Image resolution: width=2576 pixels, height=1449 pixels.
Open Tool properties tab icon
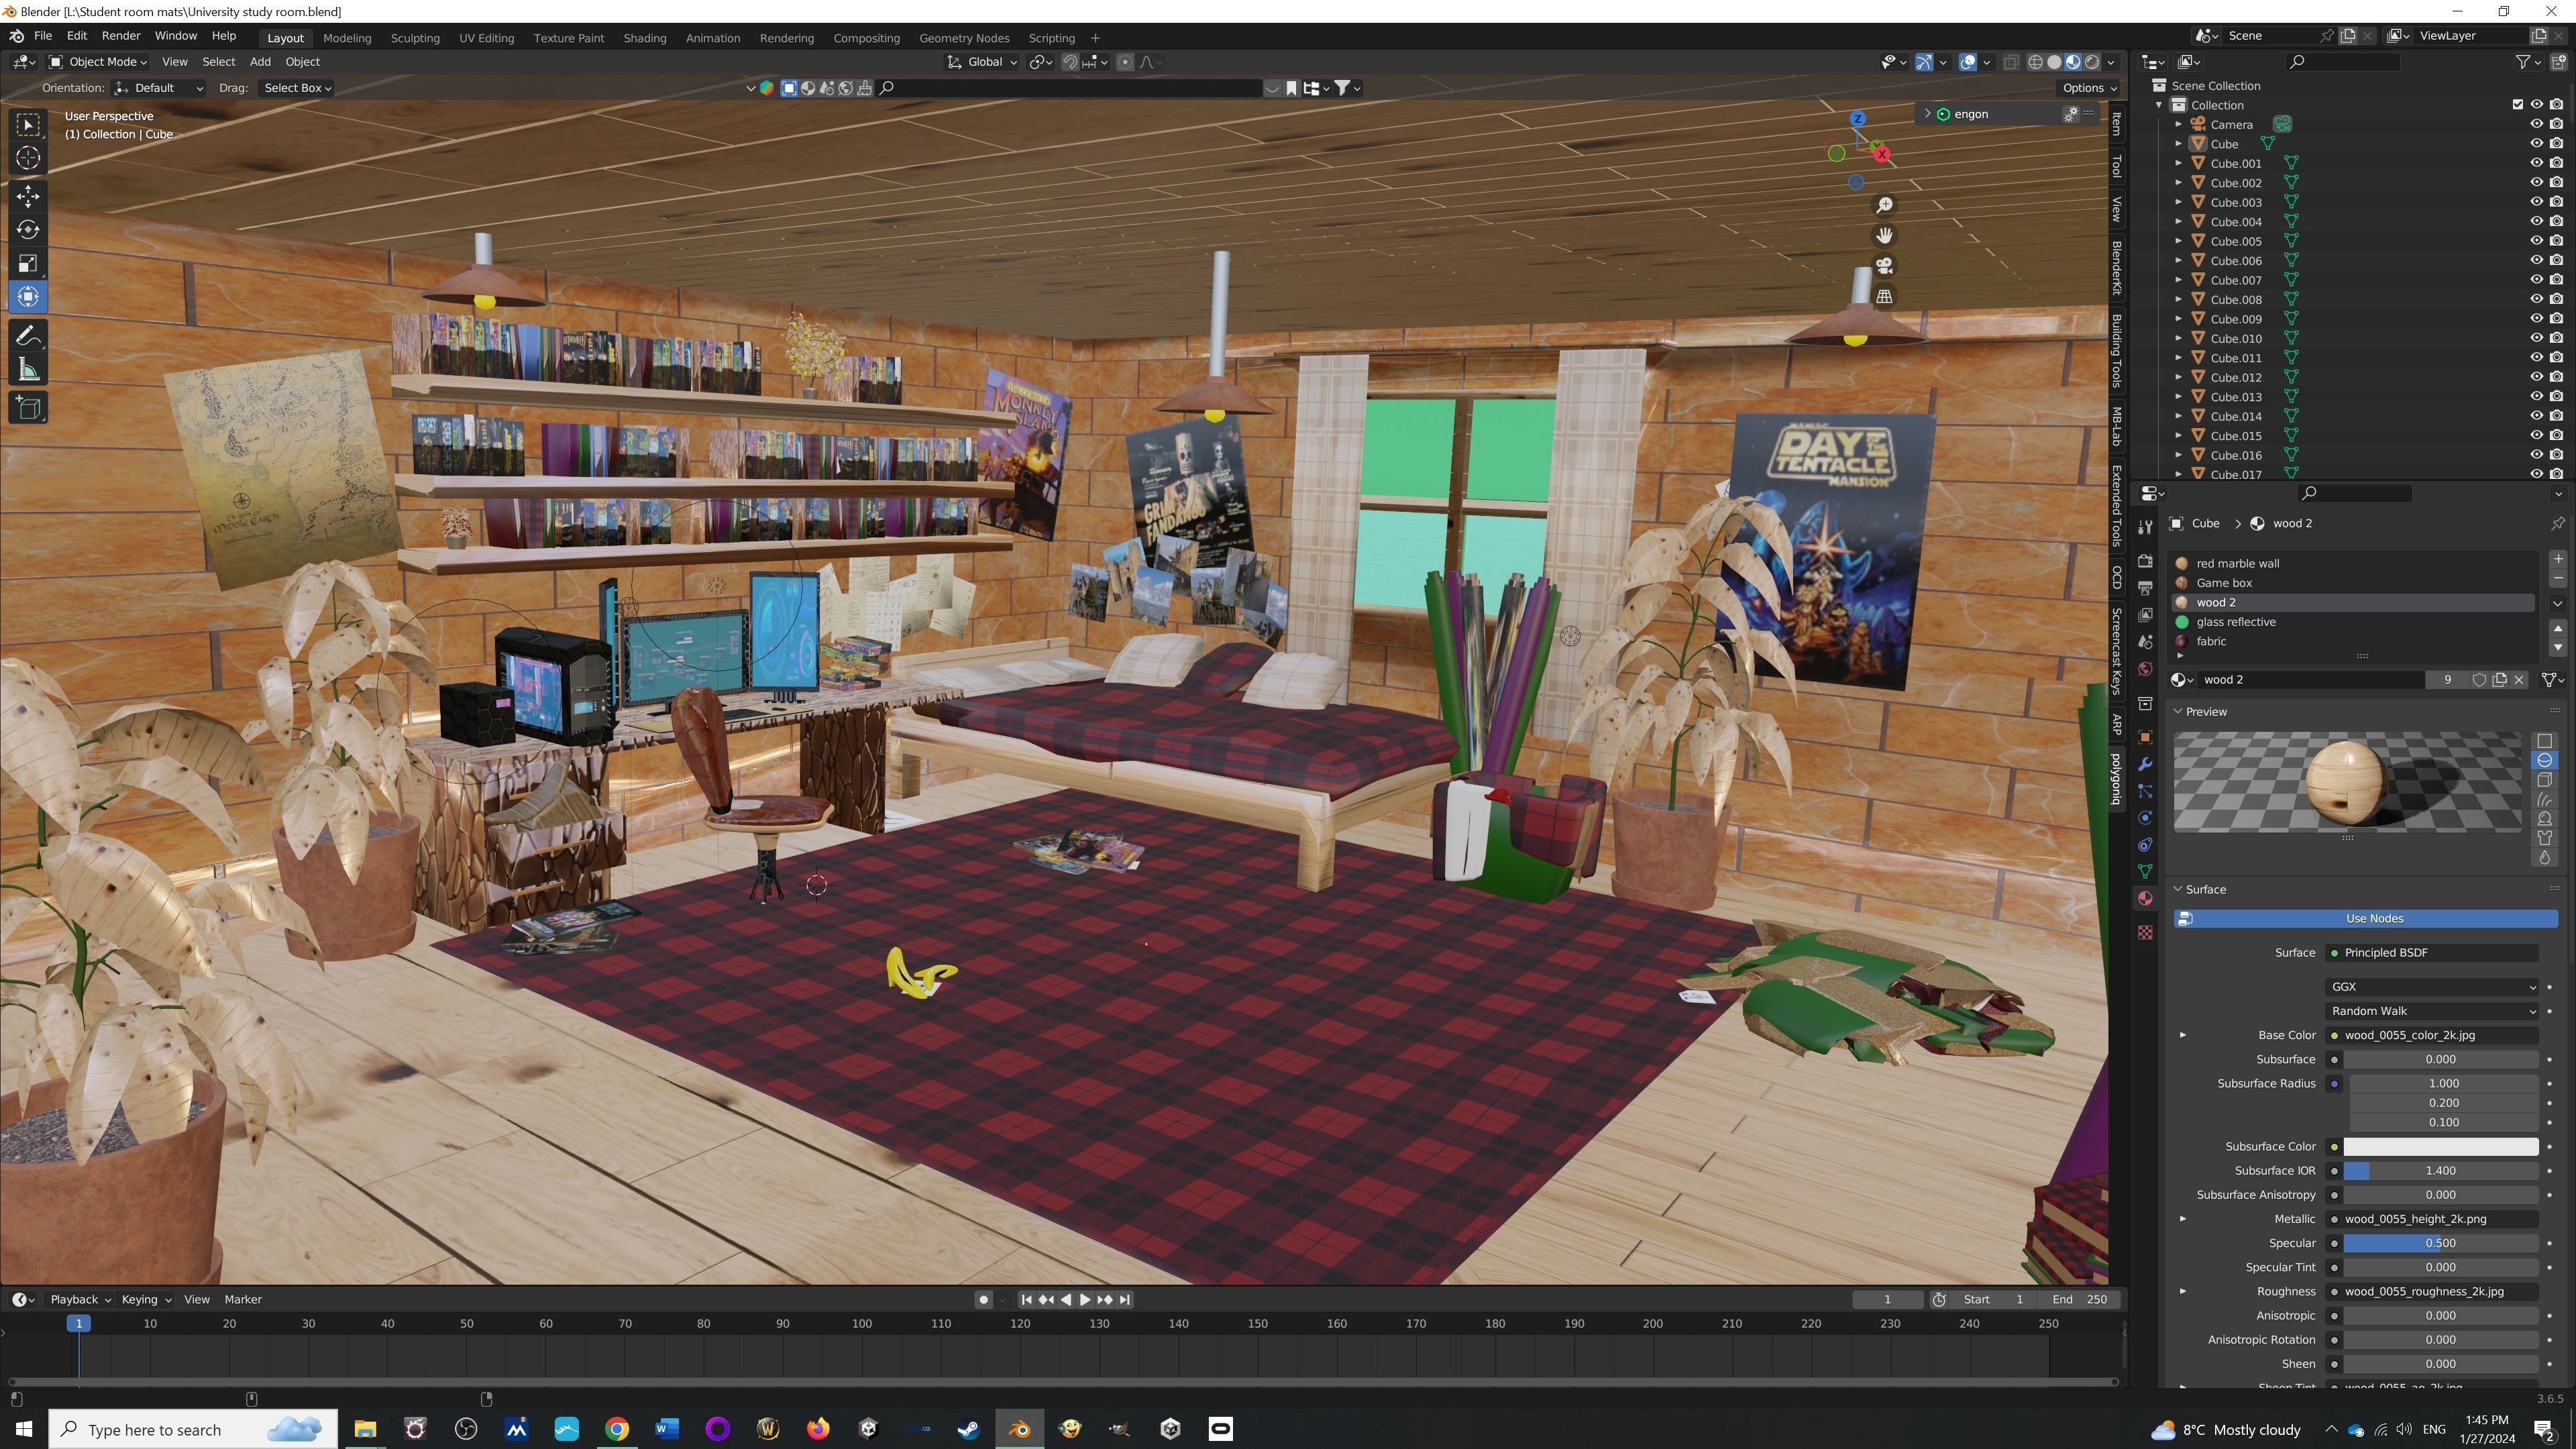point(2145,528)
